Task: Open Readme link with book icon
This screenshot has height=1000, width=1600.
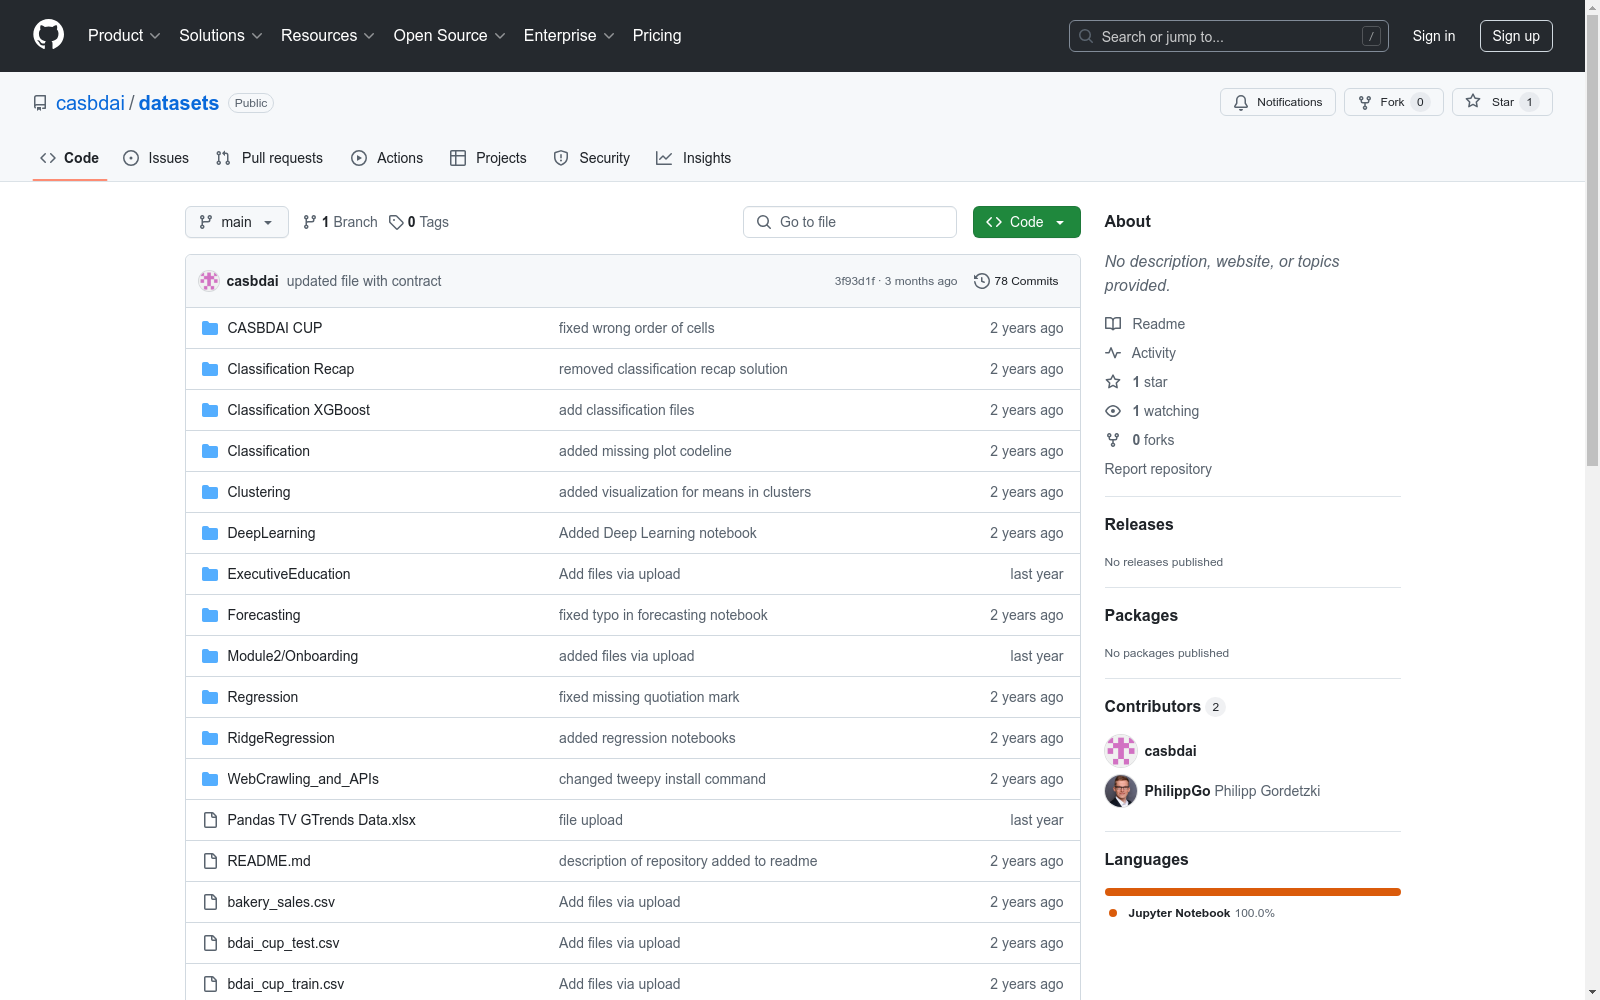Action: tap(1145, 324)
